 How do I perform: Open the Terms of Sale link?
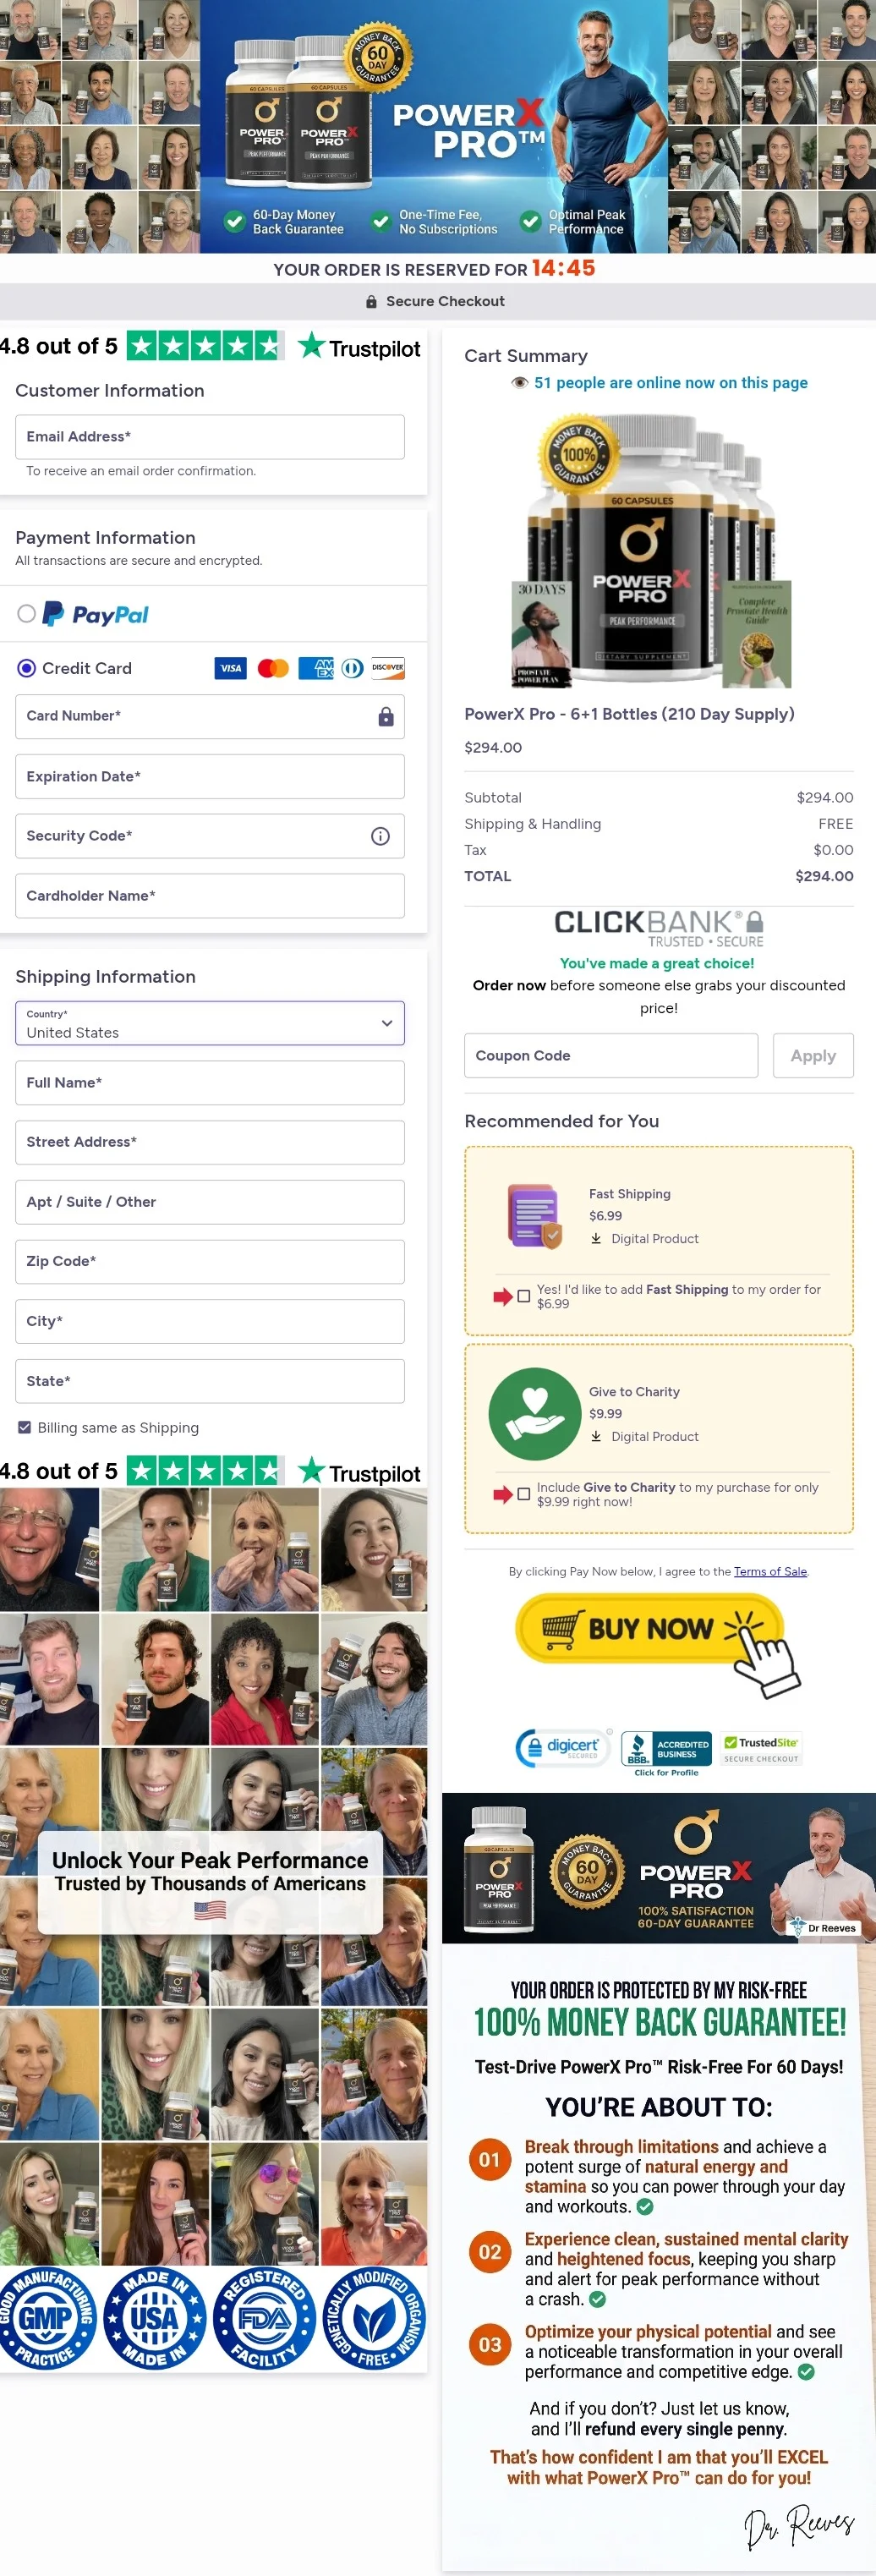click(x=770, y=1571)
